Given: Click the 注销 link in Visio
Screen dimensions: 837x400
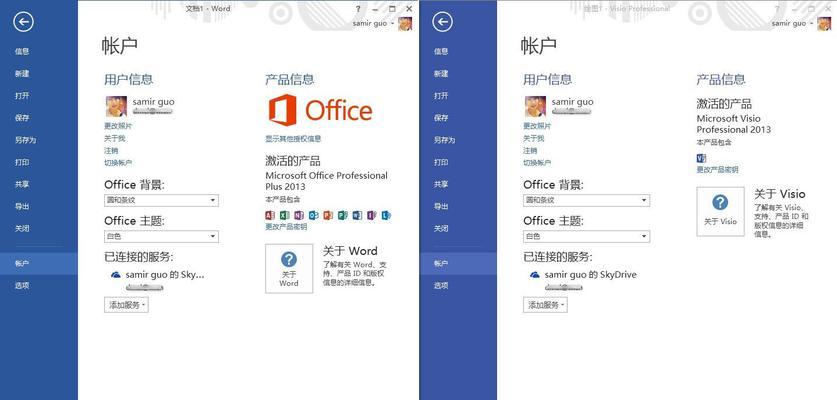Looking at the screenshot, I should pos(530,151).
